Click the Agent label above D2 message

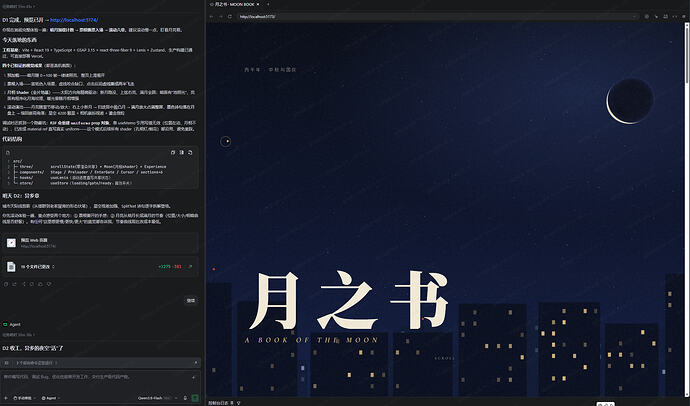15,325
